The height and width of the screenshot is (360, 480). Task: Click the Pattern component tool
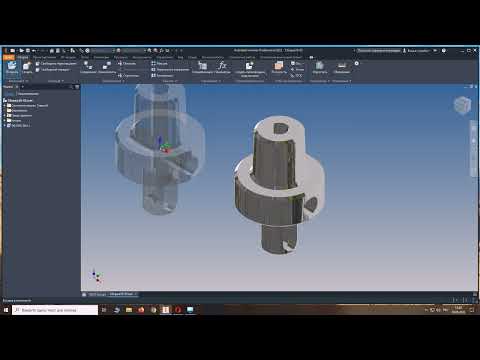coord(159,63)
